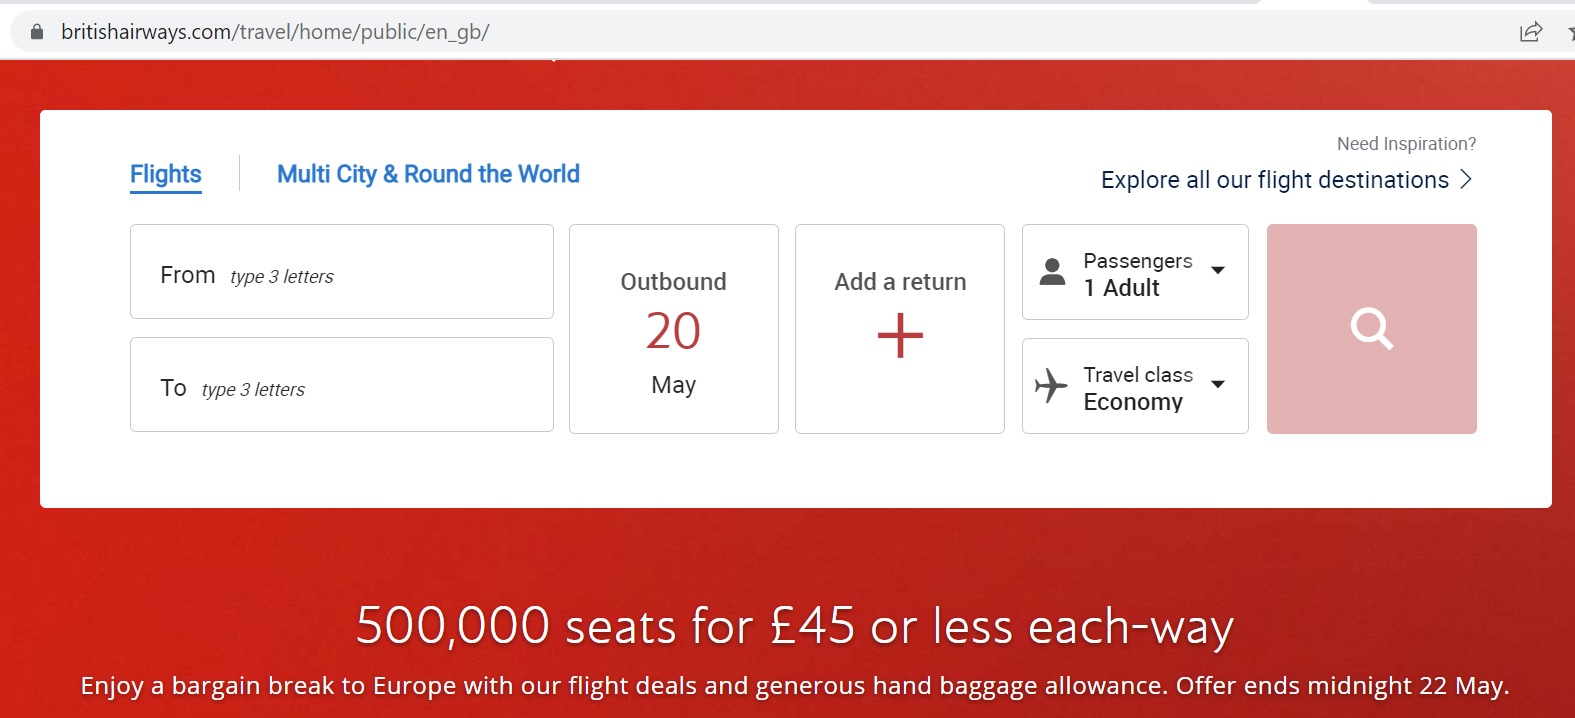Click the chevron beside flight destinations
Image resolution: width=1575 pixels, height=718 pixels.
coord(1466,179)
